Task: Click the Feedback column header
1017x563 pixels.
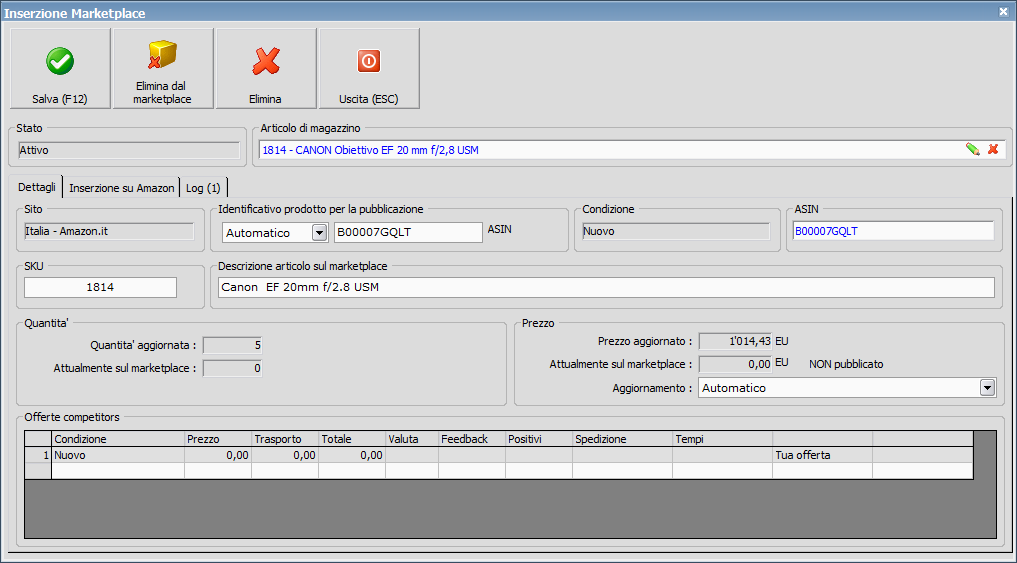Action: click(x=471, y=438)
